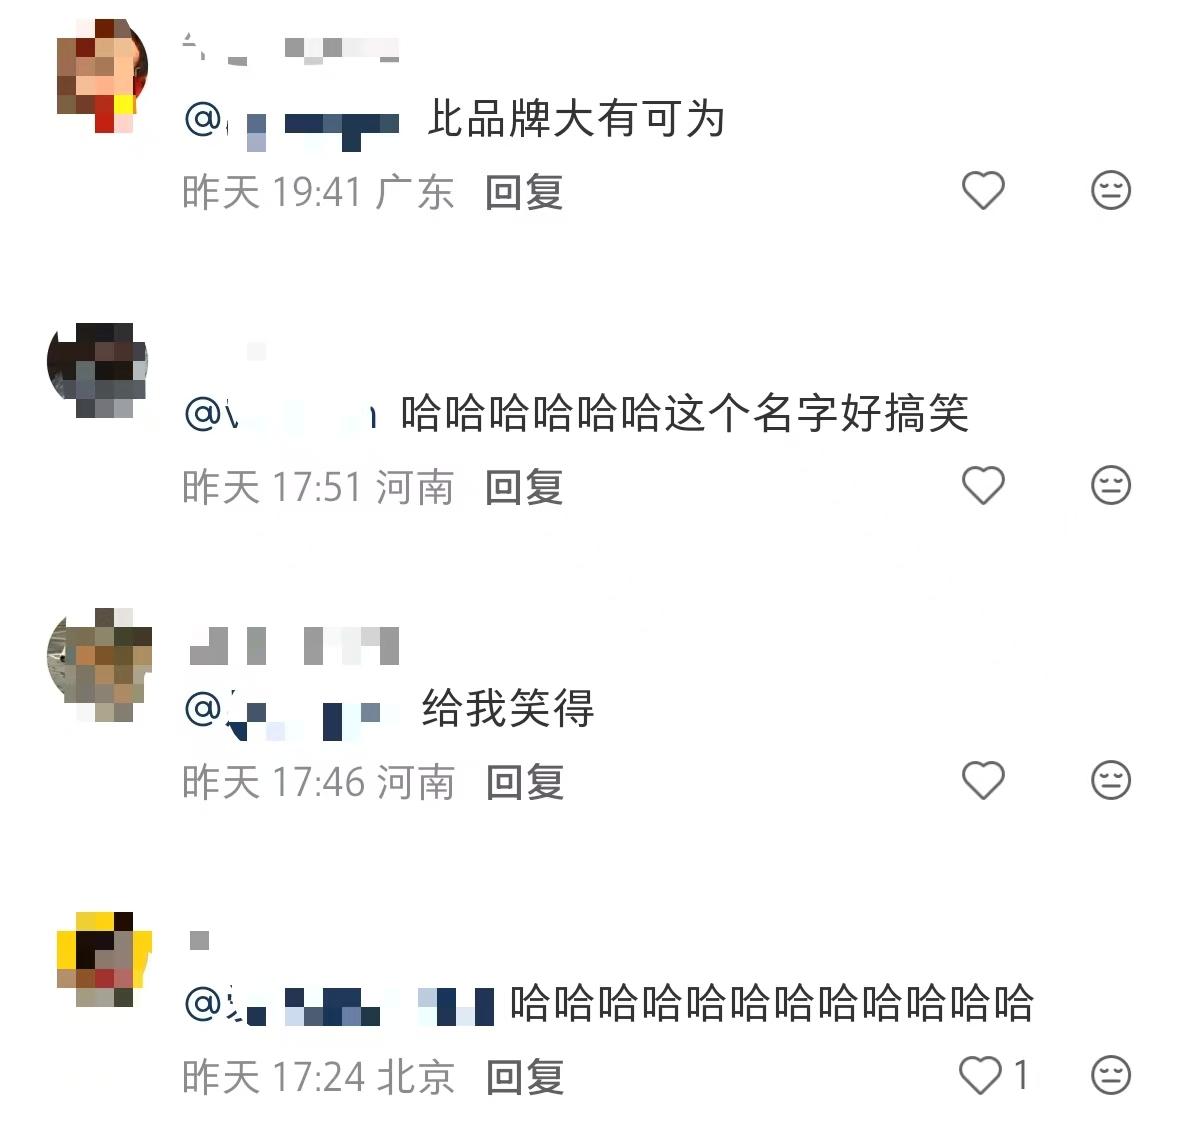Dislike the 此品牌大有可为 comment
The image size is (1200, 1141).
[1110, 190]
